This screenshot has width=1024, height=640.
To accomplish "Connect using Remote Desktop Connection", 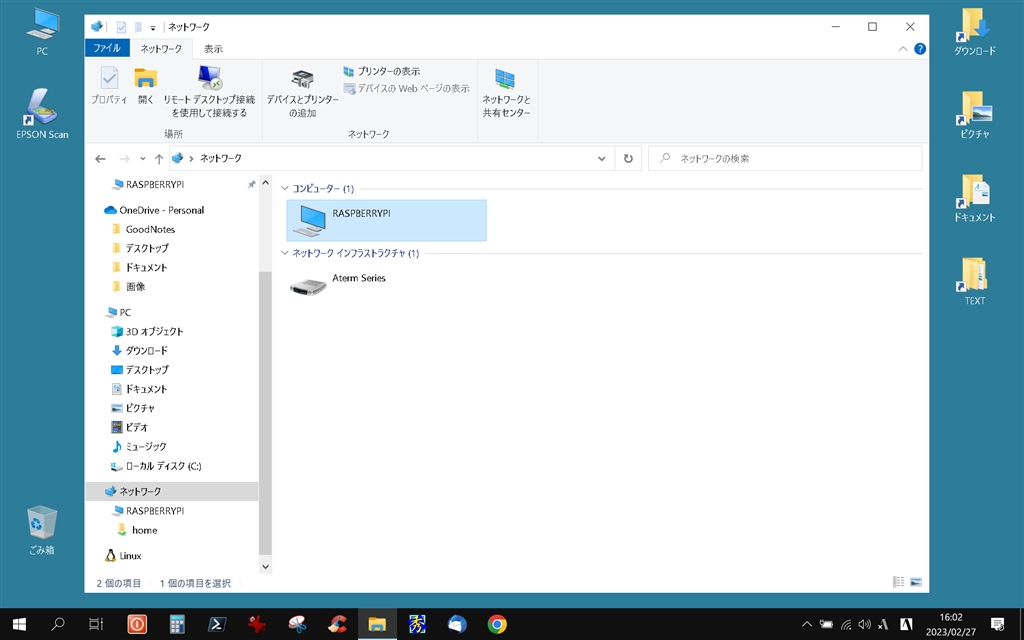I will (x=209, y=91).
